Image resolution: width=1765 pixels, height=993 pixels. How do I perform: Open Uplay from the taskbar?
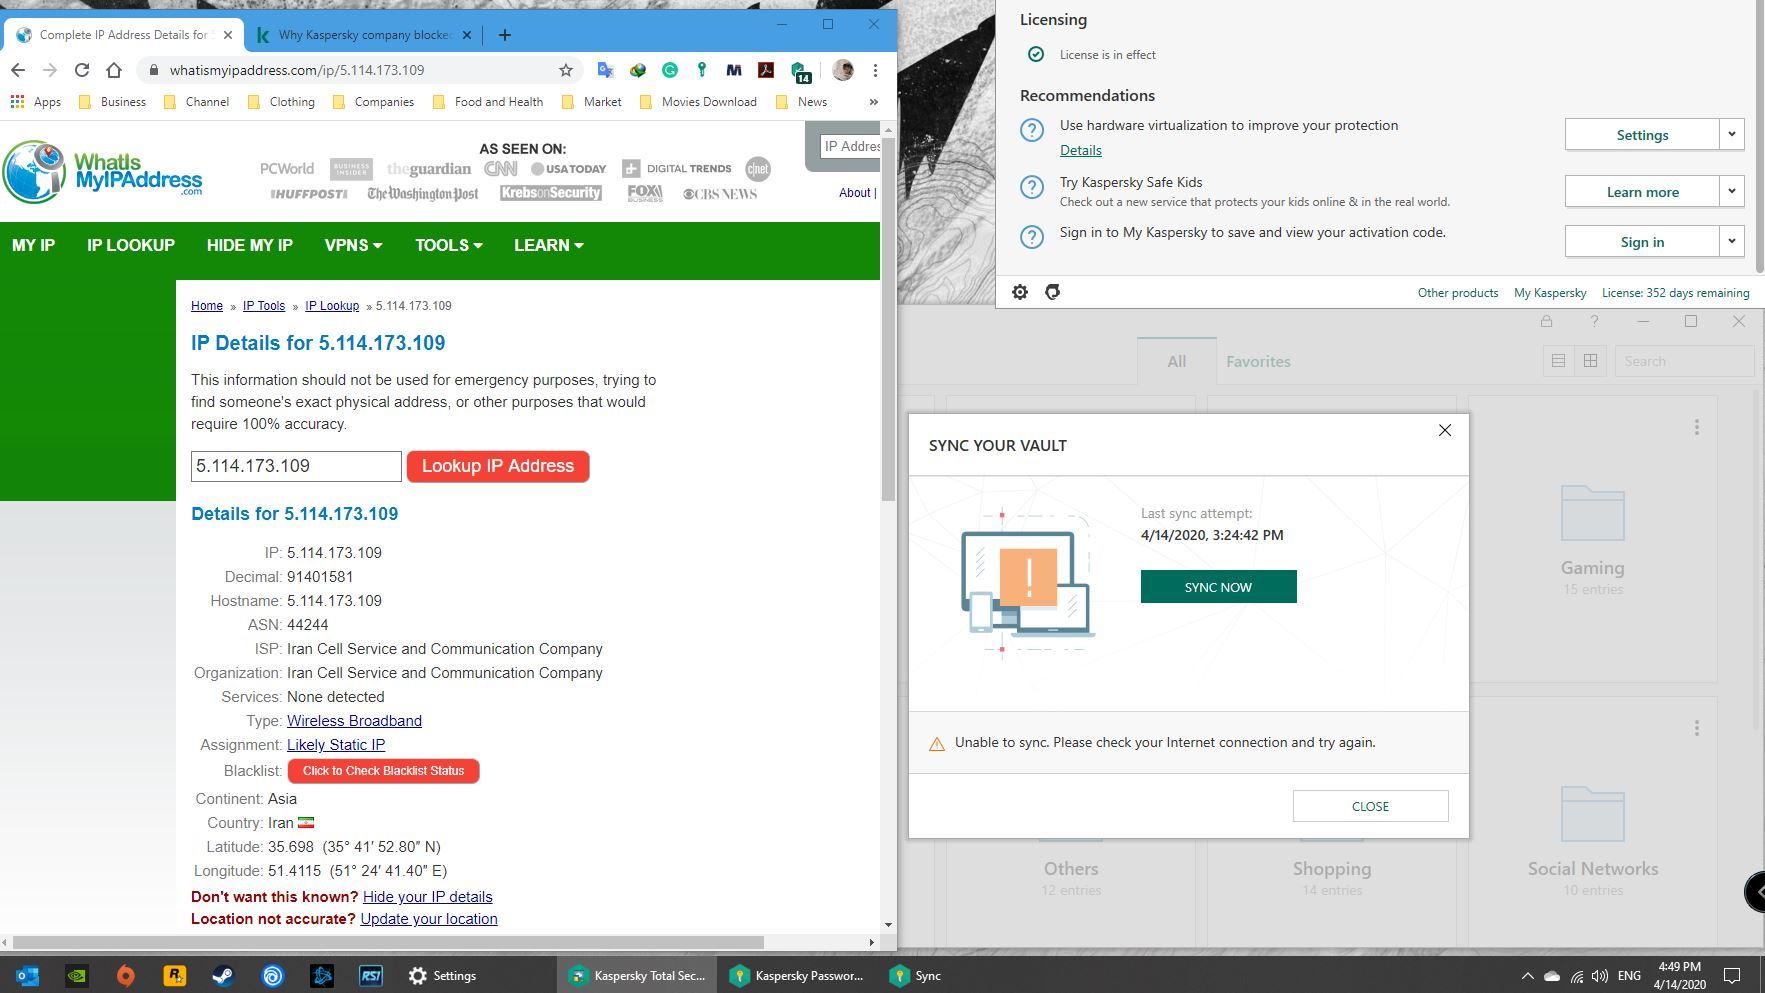pyautogui.click(x=272, y=976)
